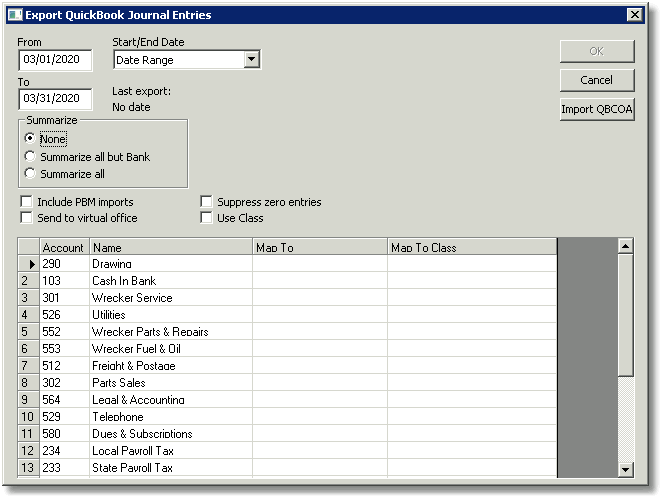Select row header 10 for Telephone

[x=29, y=416]
